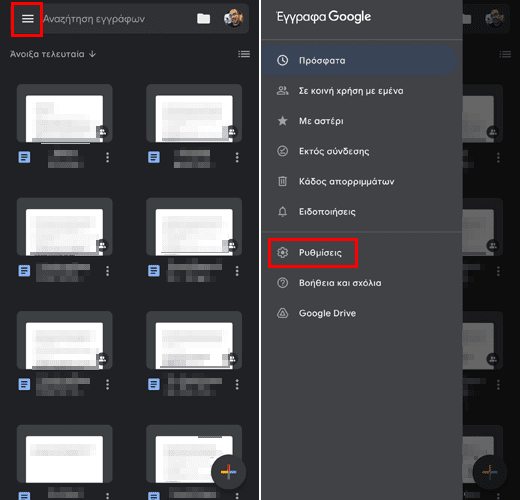Open Google Drive from the drawer

pos(362,313)
